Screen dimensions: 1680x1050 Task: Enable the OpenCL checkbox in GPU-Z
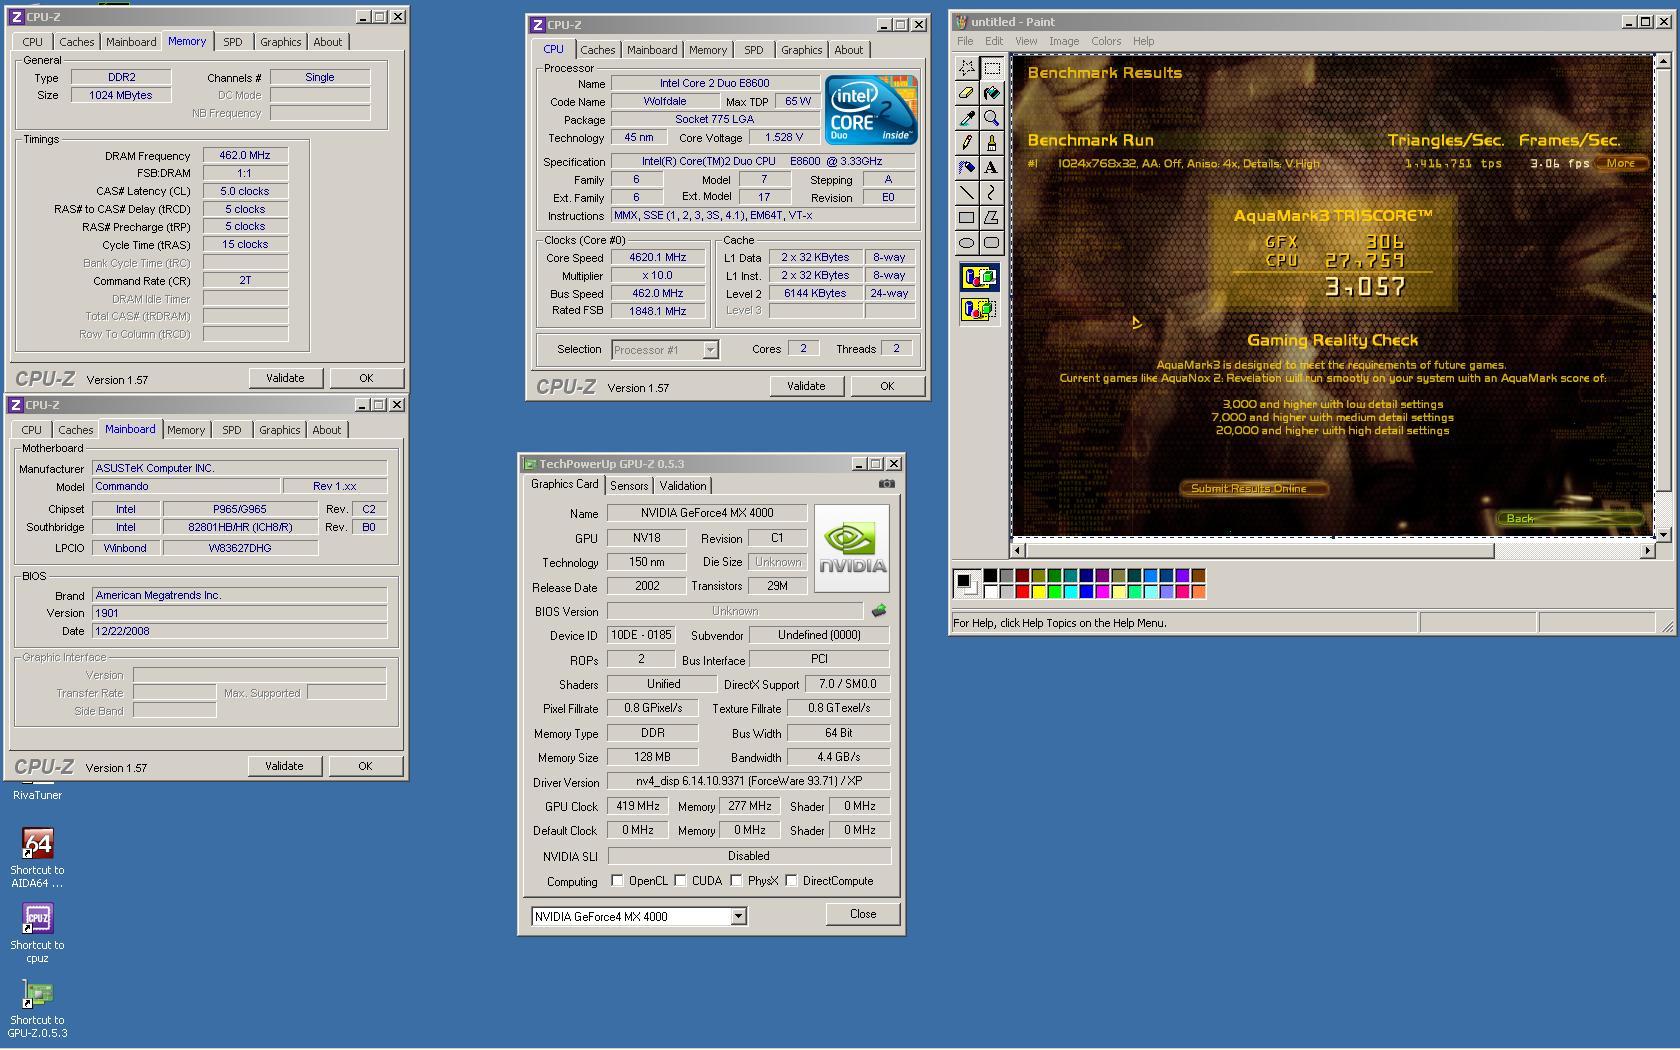tap(618, 881)
